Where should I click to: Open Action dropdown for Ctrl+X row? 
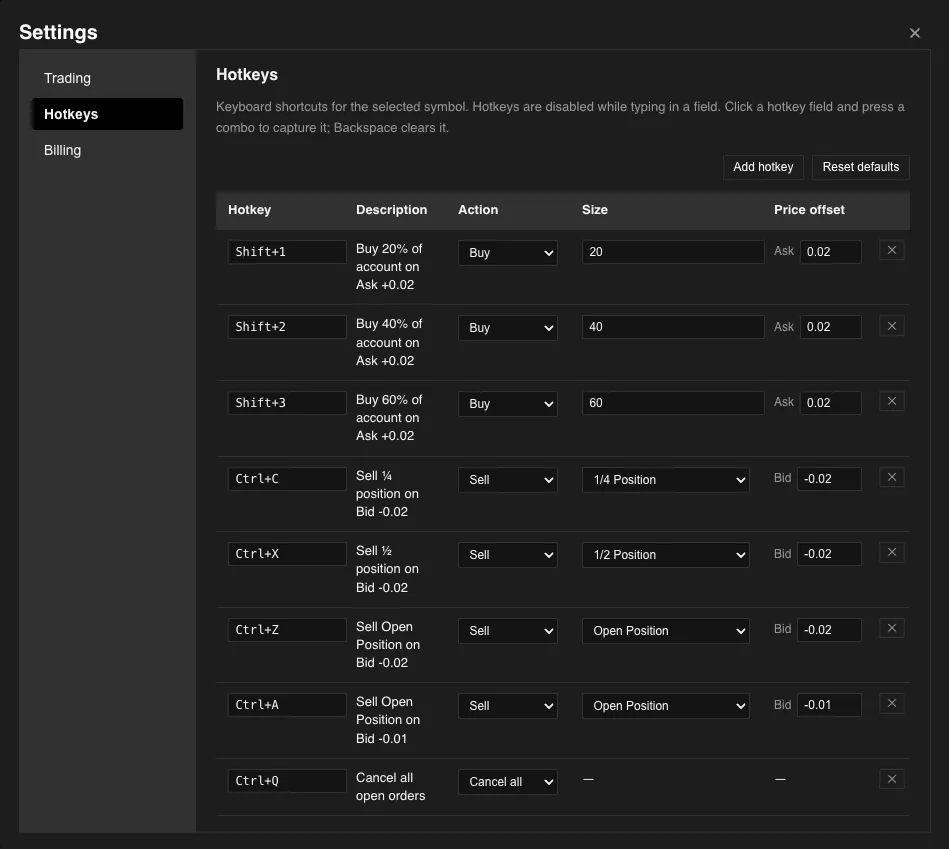tap(507, 555)
